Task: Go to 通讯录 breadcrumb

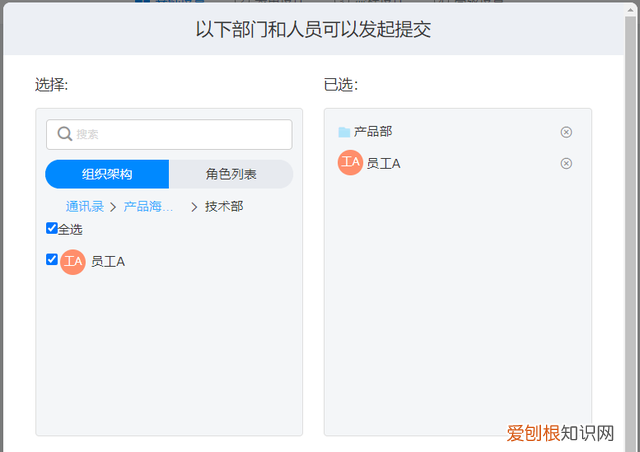Action: coord(85,206)
